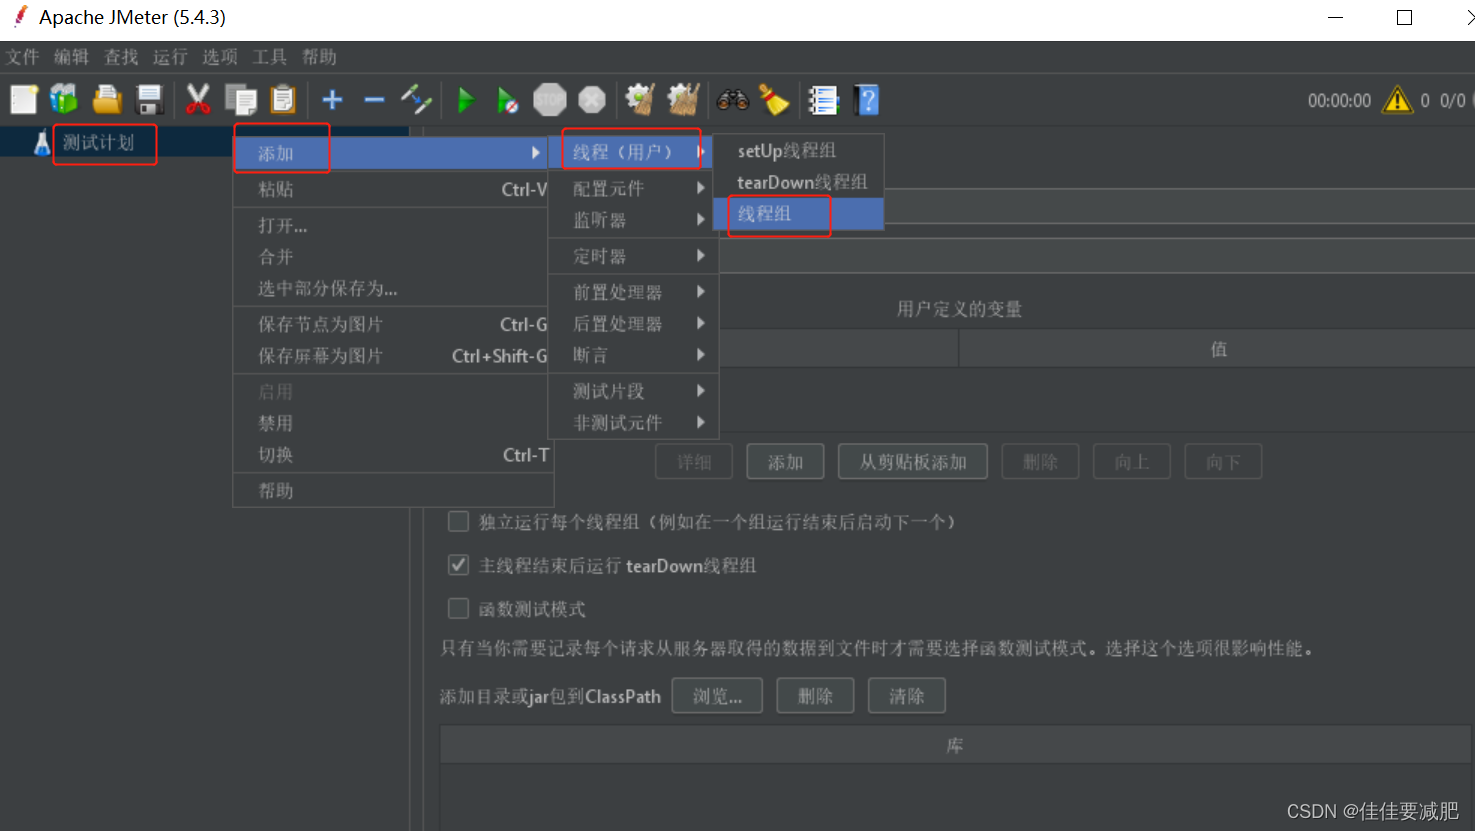Click 合并 in the context menu

pos(391,257)
